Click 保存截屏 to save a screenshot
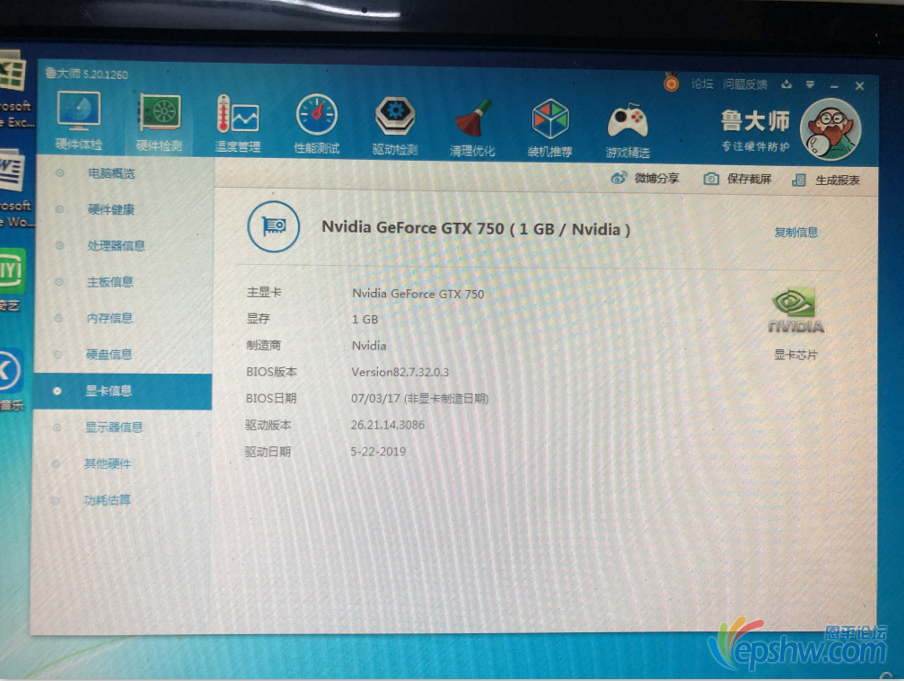The height and width of the screenshot is (681, 904). 737,179
